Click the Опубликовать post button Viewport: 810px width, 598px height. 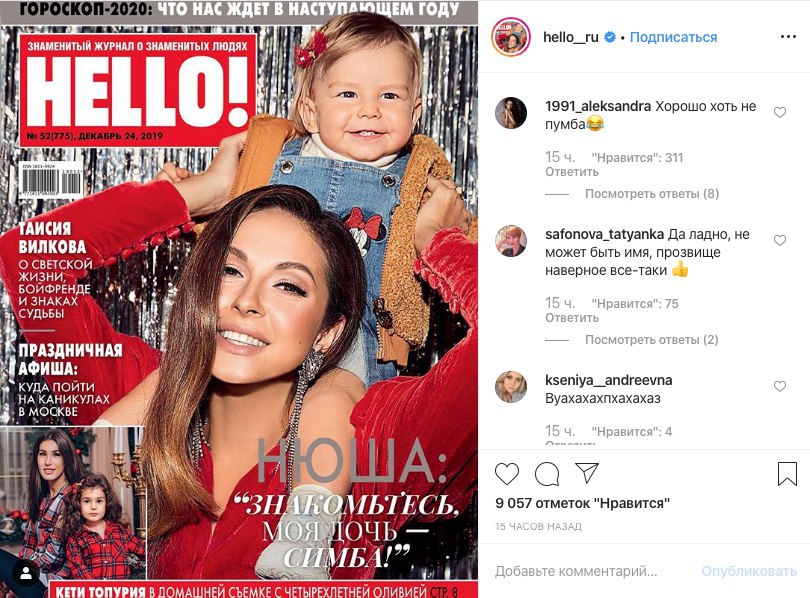(749, 571)
